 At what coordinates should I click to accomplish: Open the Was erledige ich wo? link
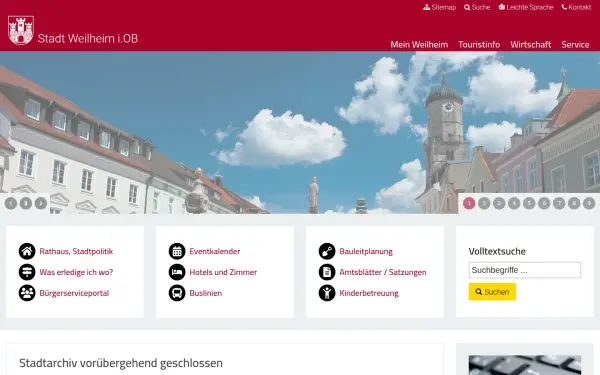pos(76,272)
